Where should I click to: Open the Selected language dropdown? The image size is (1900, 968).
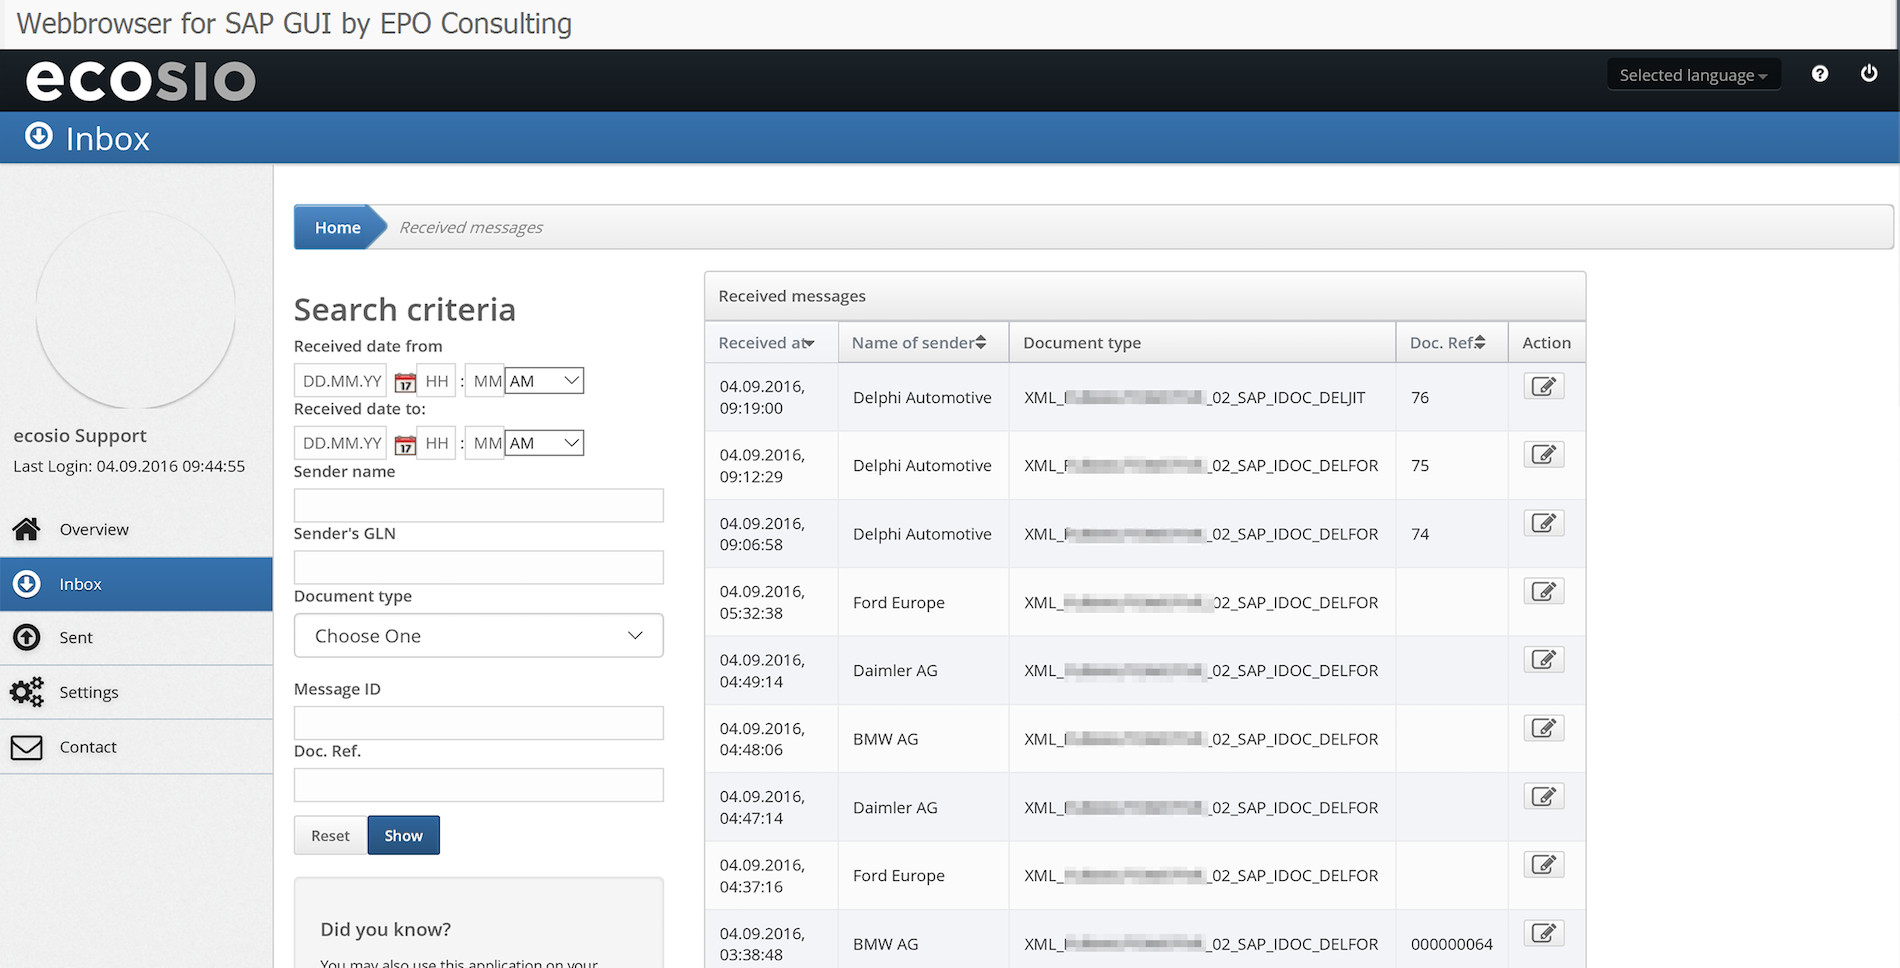tap(1693, 75)
